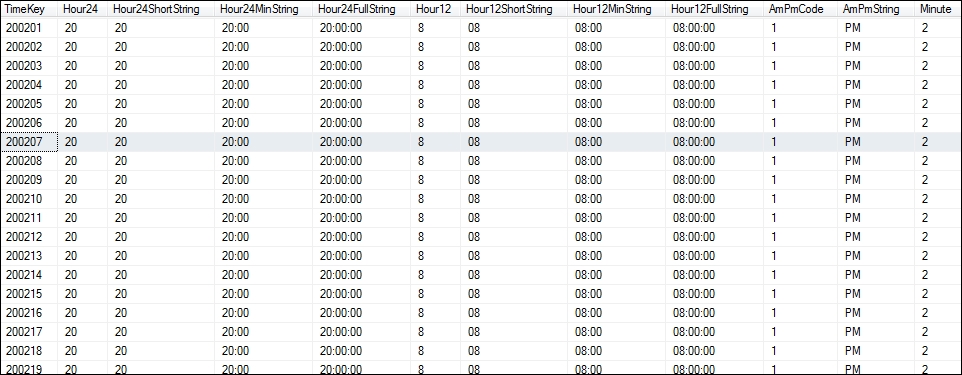Image resolution: width=962 pixels, height=375 pixels.
Task: Click the AmPmString column header
Action: tap(876, 9)
